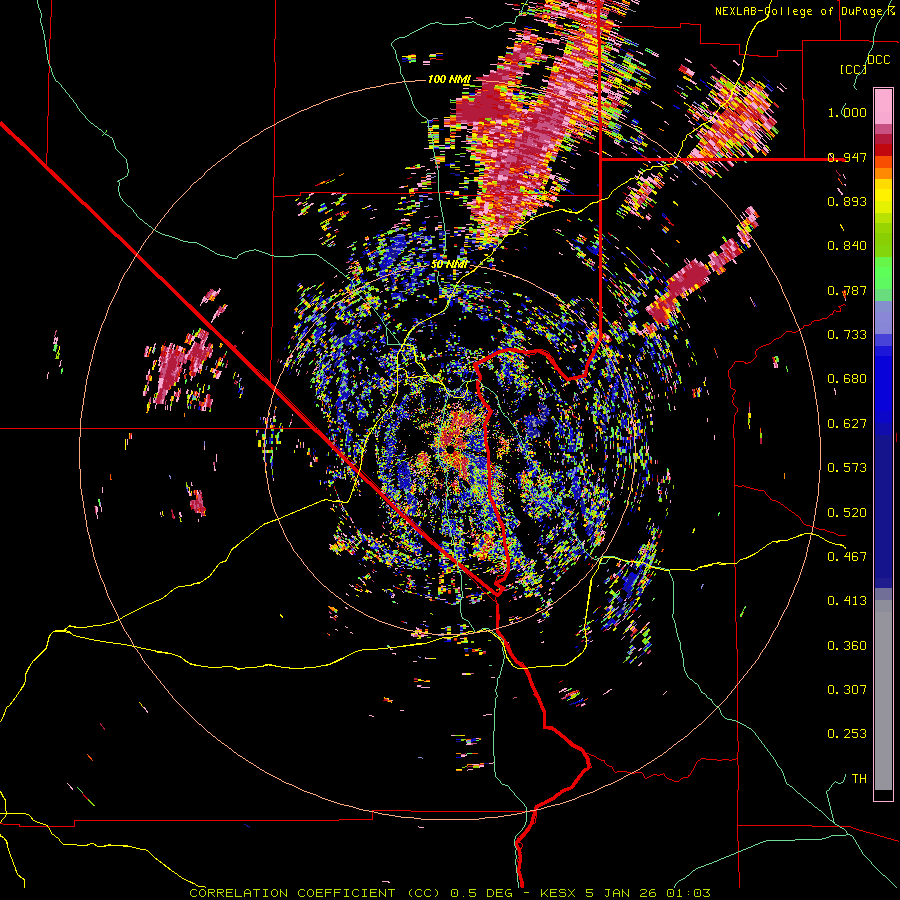Click the 100 NMI range ring label
Image resolution: width=900 pixels, height=900 pixels.
[449, 79]
